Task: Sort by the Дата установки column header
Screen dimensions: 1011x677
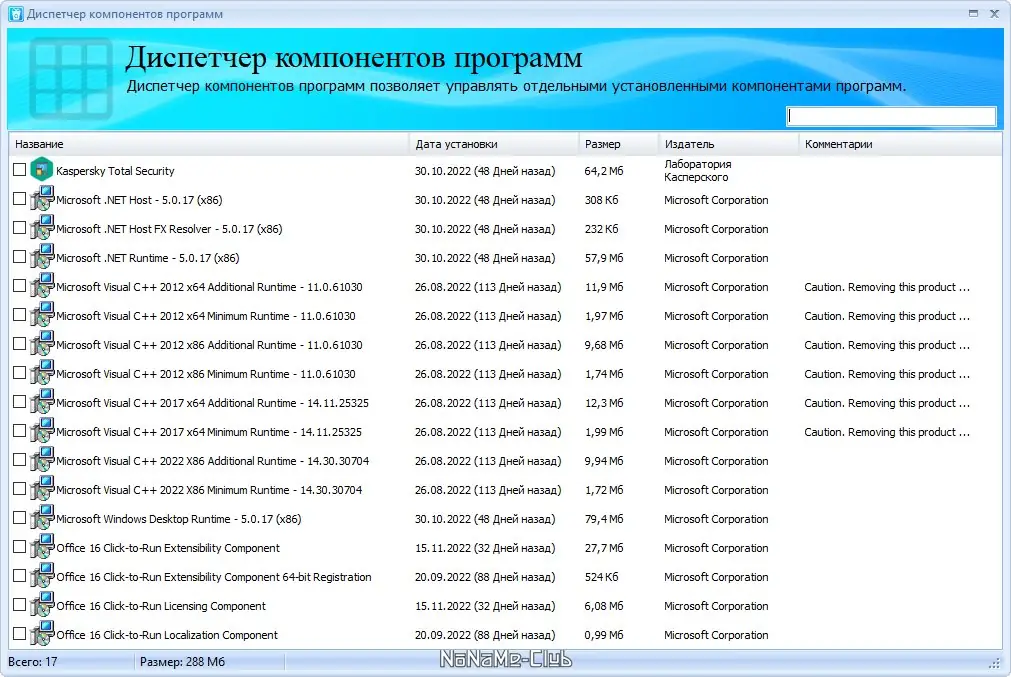Action: [494, 144]
